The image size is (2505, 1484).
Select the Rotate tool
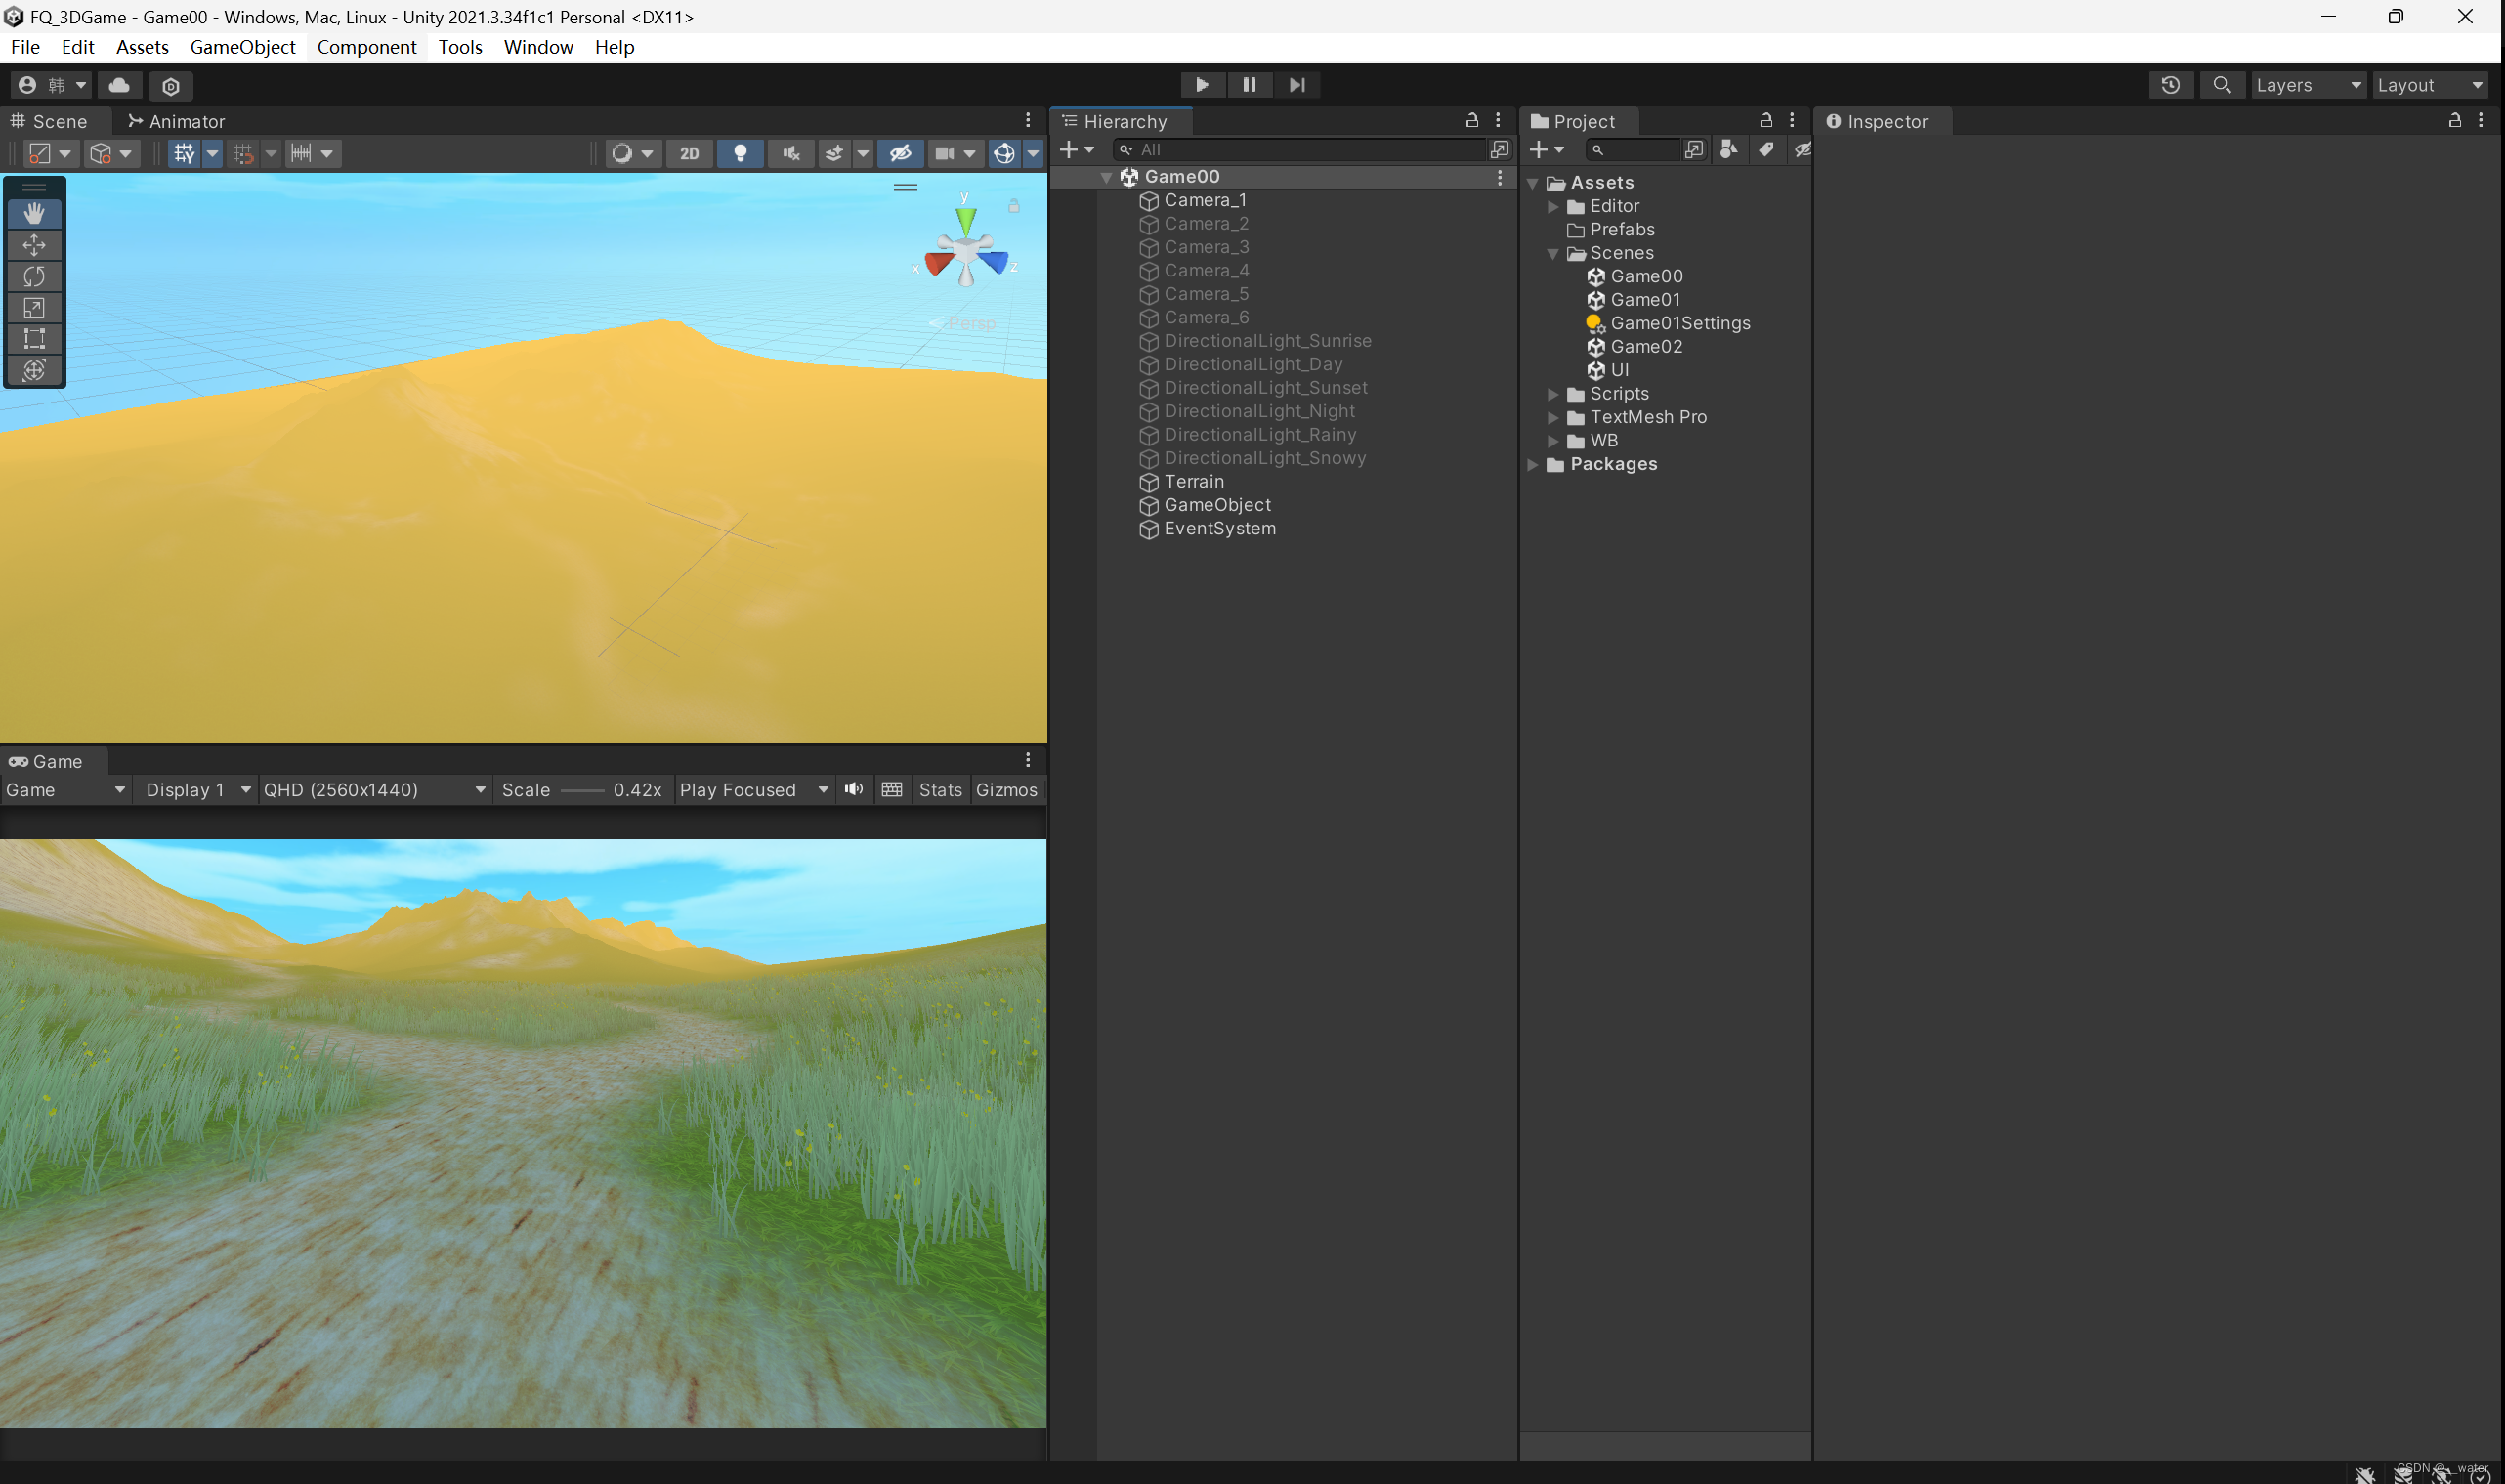click(x=34, y=276)
